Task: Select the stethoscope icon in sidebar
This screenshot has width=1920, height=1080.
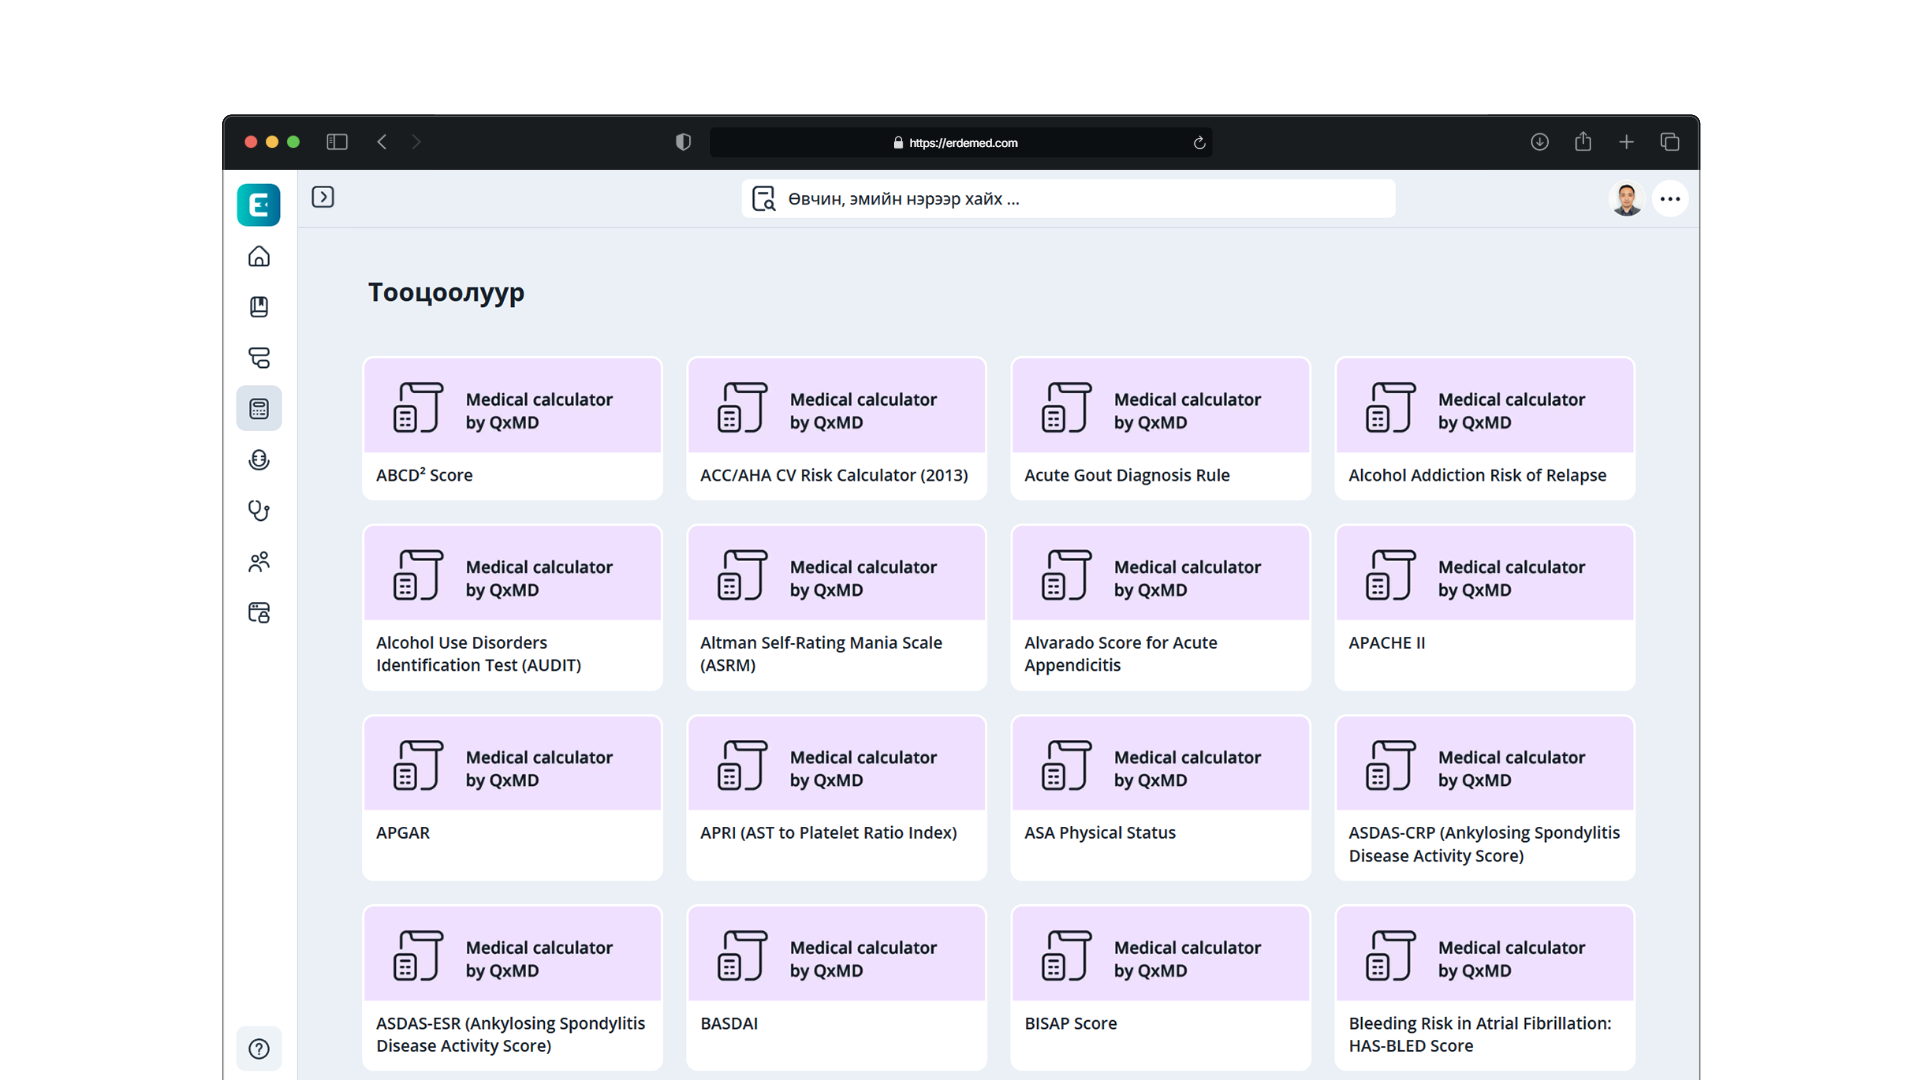Action: pyautogui.click(x=259, y=511)
